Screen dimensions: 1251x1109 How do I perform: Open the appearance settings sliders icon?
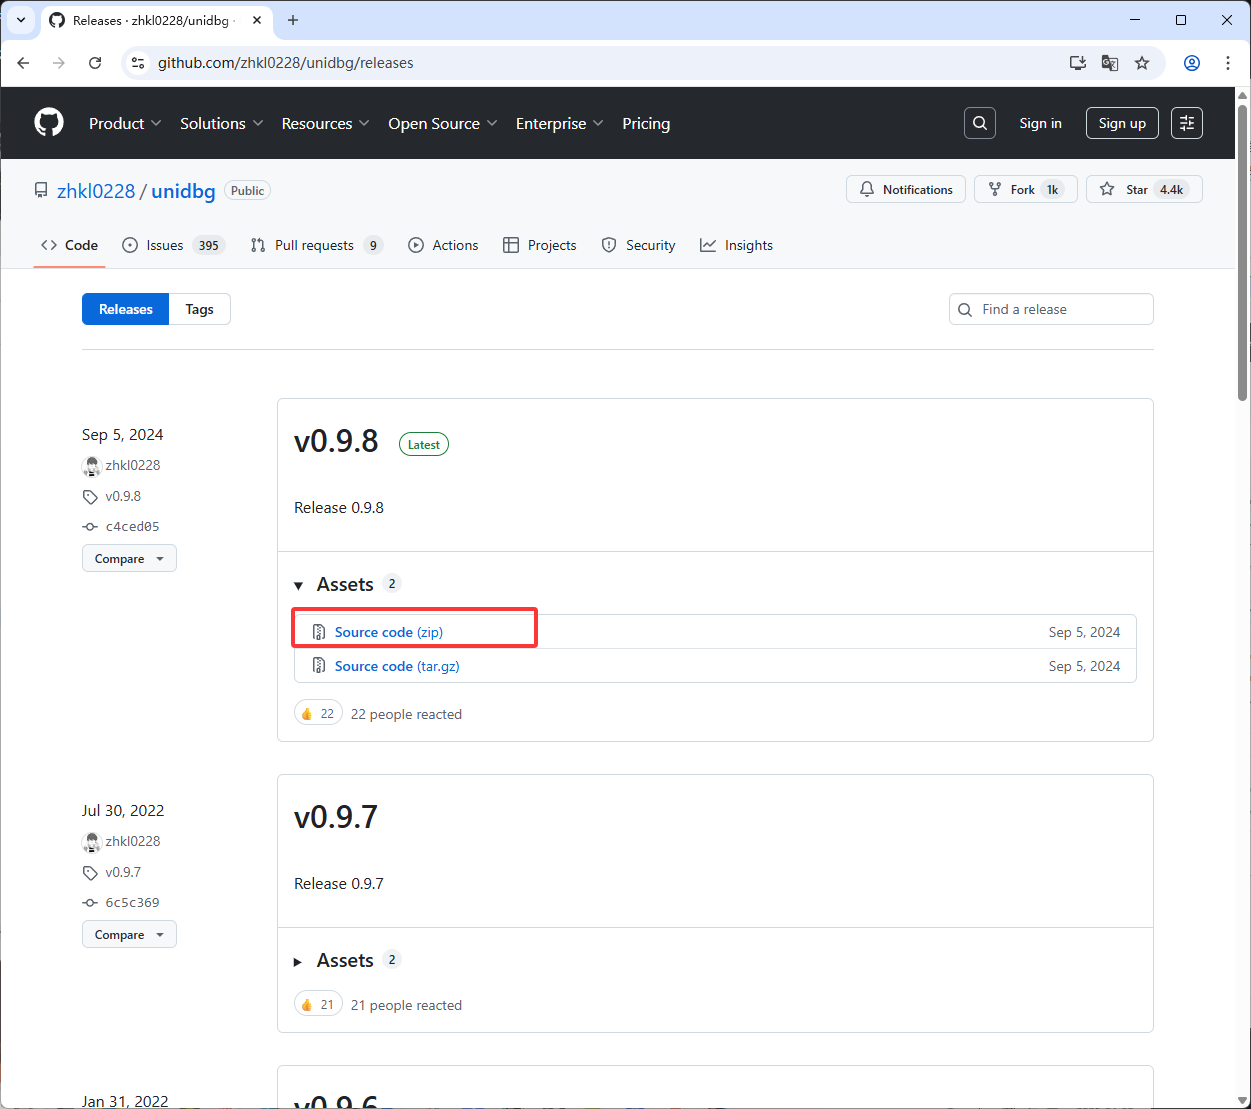[1187, 123]
